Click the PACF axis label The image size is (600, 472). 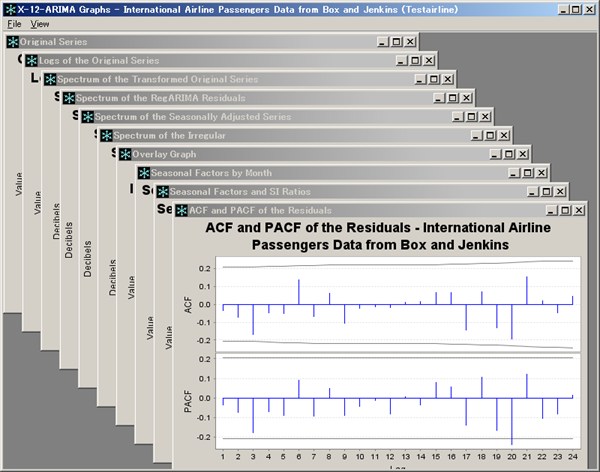(188, 401)
